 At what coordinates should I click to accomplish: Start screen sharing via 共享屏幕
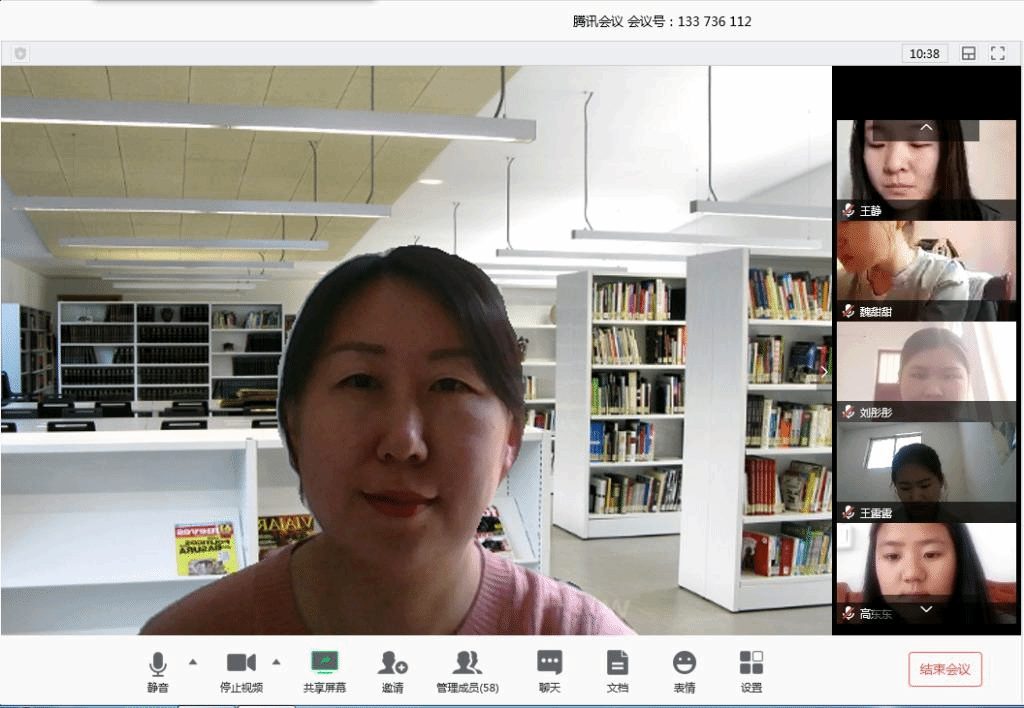click(325, 663)
